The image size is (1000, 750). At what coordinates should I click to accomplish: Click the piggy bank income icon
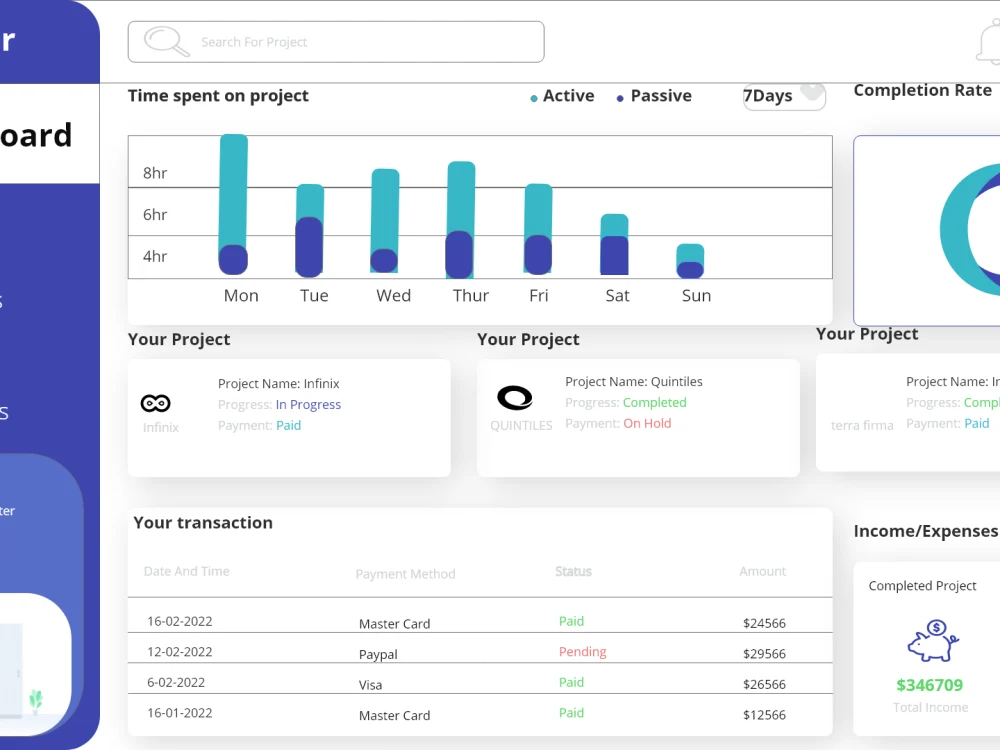(x=933, y=640)
